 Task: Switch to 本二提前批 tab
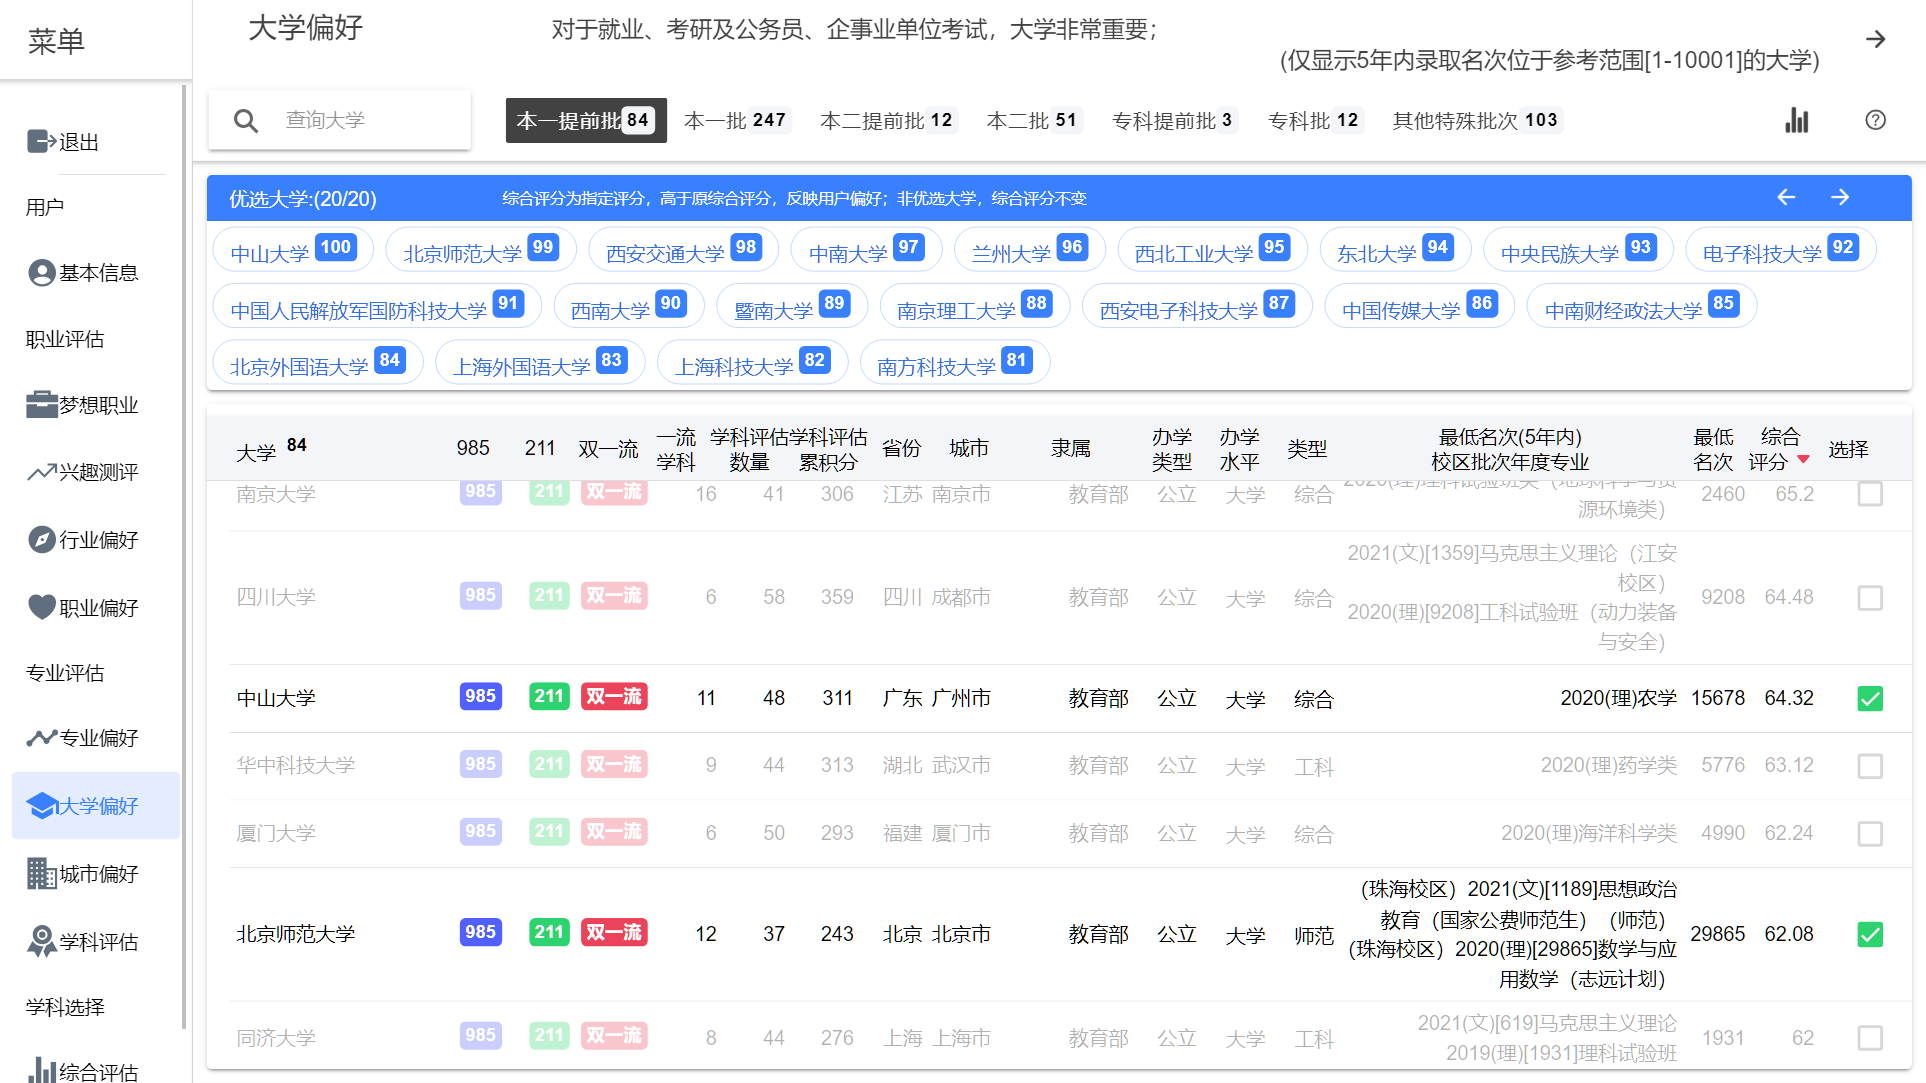coord(888,120)
